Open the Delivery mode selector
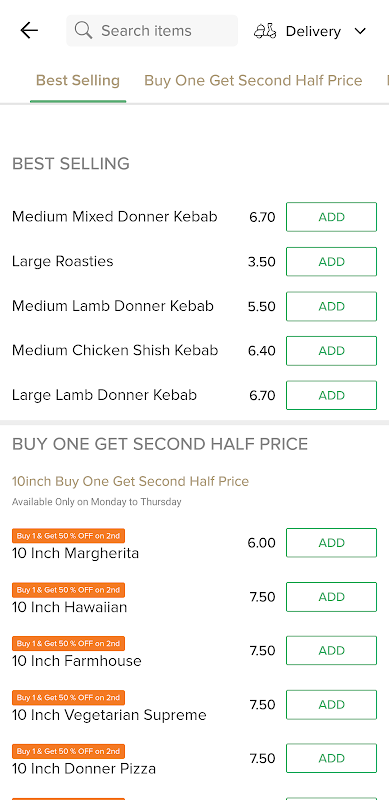Viewport: 389px width, 800px height. click(x=310, y=31)
